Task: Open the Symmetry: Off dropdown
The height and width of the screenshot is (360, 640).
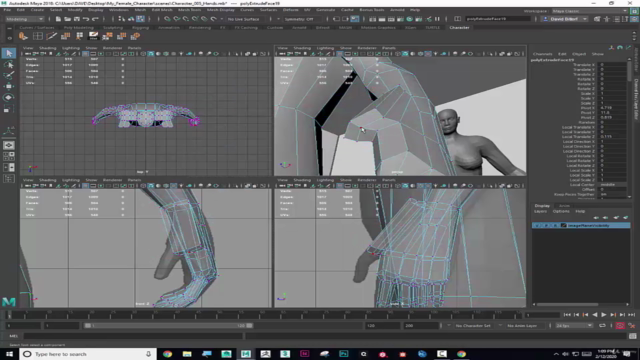Action: (300, 19)
